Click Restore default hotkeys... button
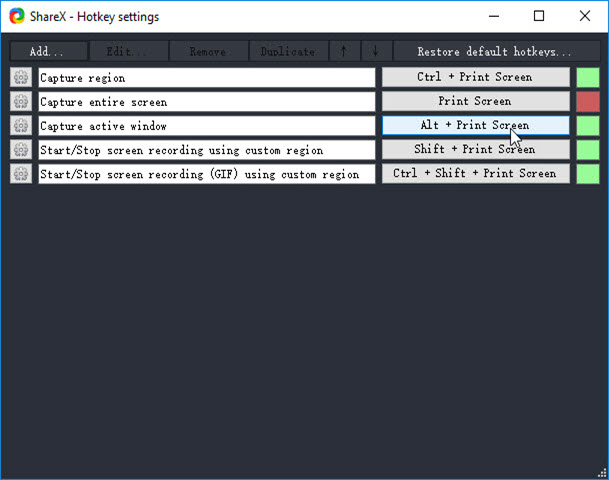609x480 pixels. 497,51
